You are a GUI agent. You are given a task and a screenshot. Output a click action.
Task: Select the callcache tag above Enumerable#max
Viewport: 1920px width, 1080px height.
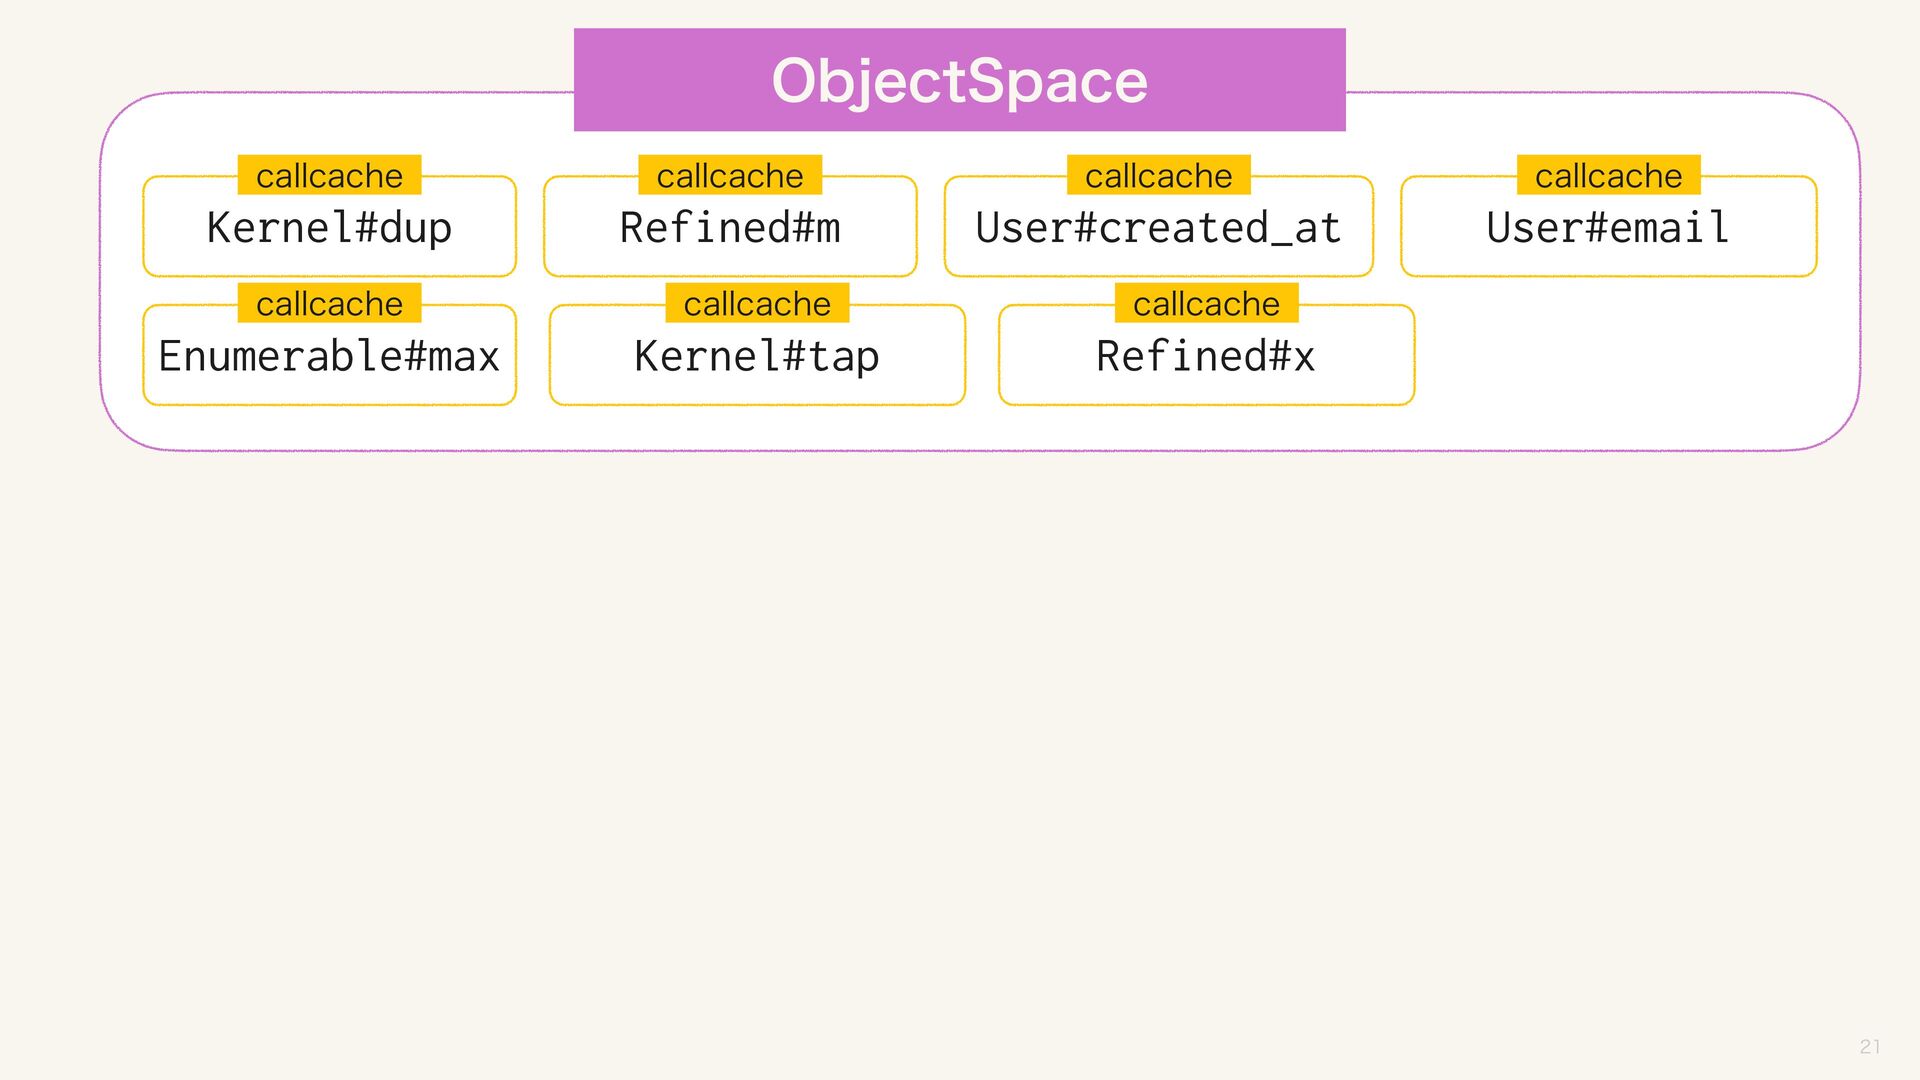click(x=329, y=303)
